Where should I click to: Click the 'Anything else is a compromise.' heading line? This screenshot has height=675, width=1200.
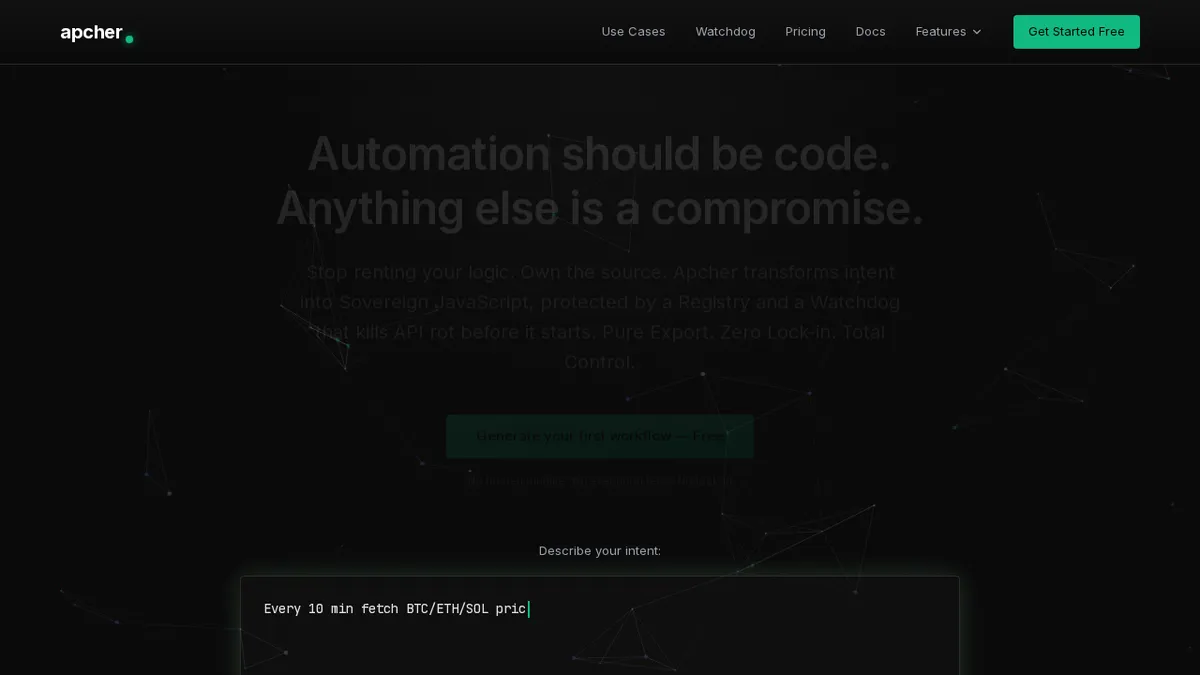click(x=599, y=208)
